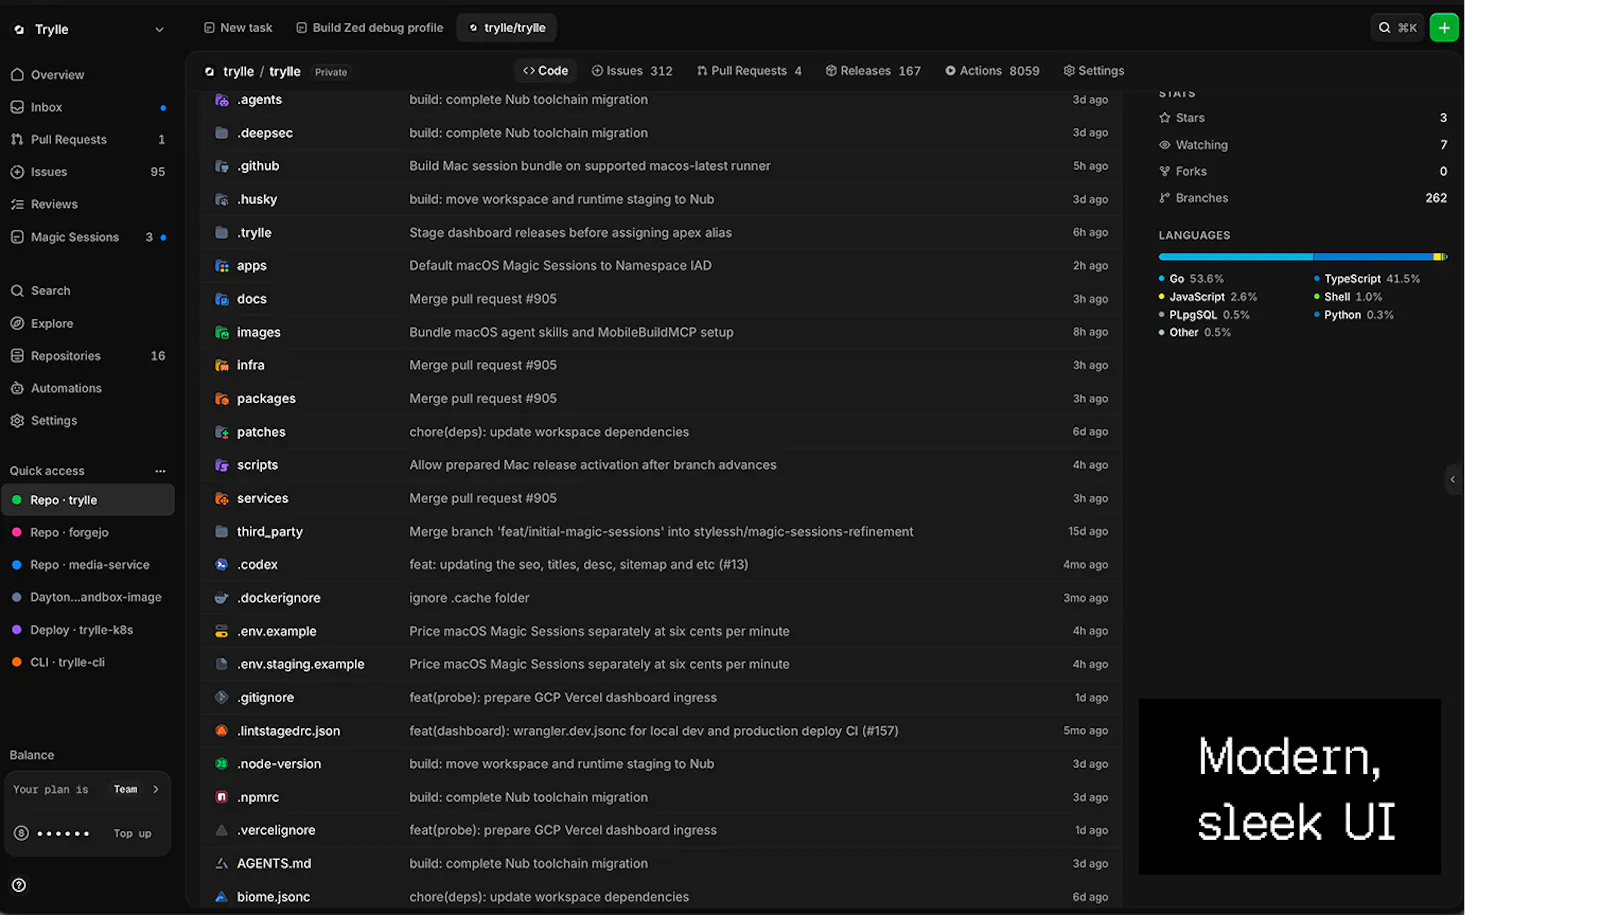The height and width of the screenshot is (915, 1600).
Task: Click the Branches 262 stat
Action: 1303,198
